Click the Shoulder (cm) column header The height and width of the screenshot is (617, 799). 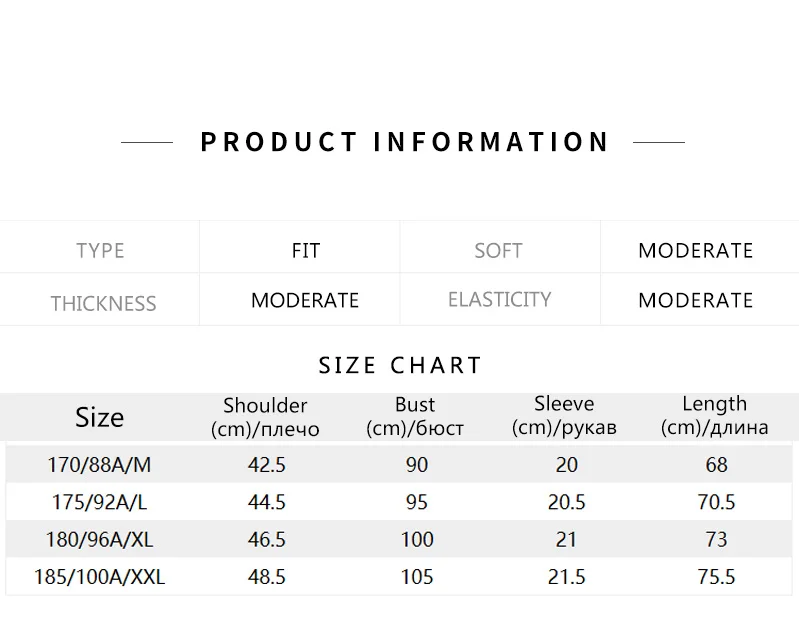(265, 417)
